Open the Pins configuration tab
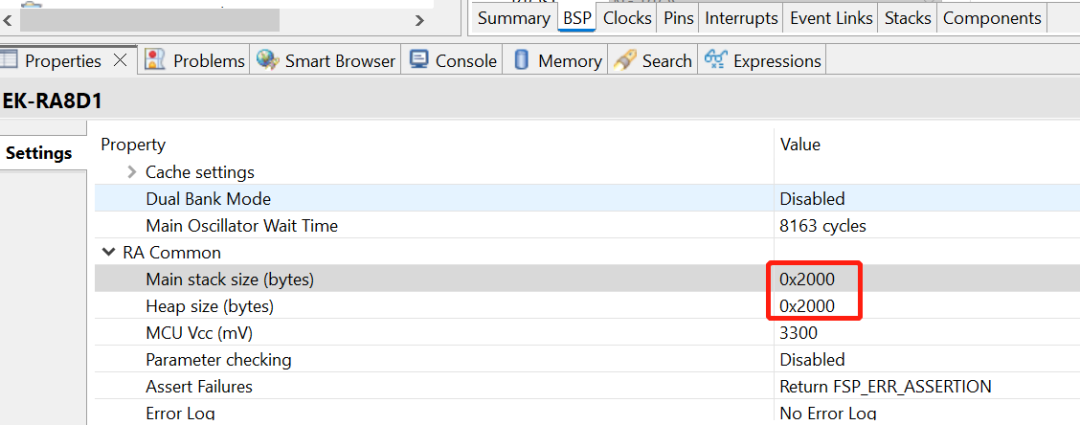This screenshot has width=1080, height=425. click(678, 18)
